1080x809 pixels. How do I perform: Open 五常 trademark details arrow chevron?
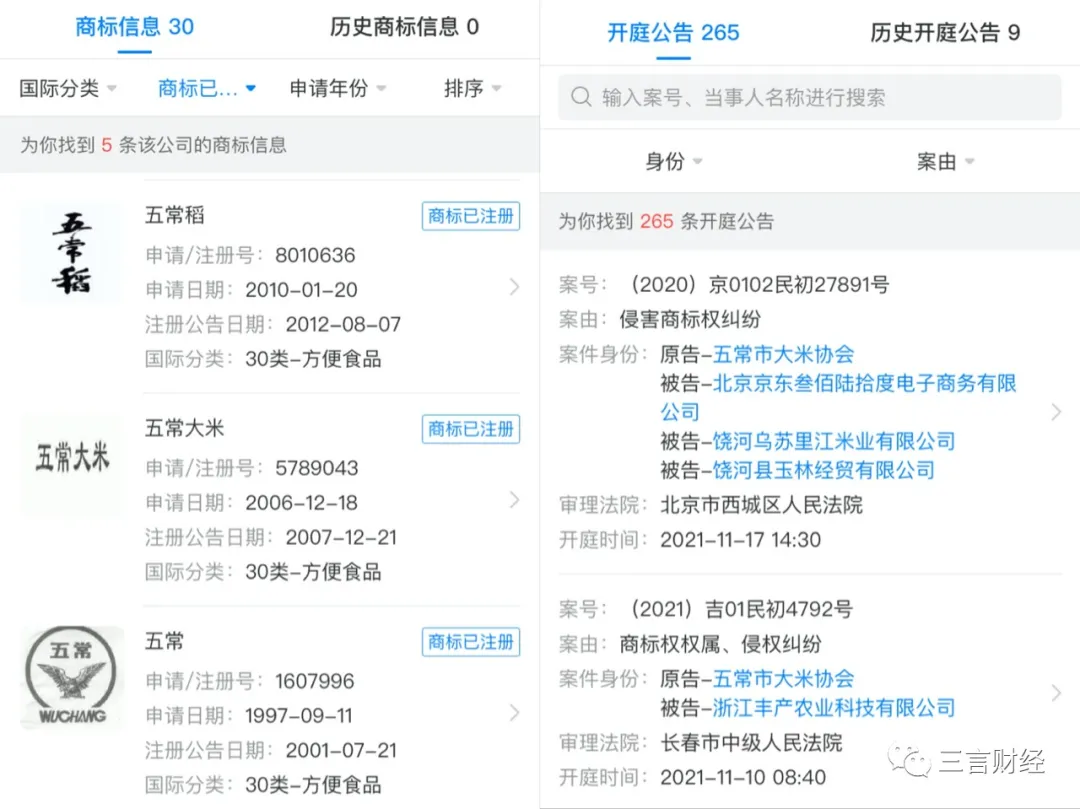514,713
